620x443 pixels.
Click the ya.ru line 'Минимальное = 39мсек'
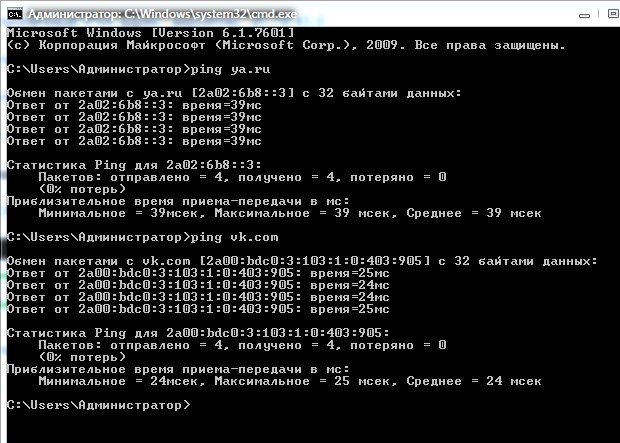click(x=290, y=213)
